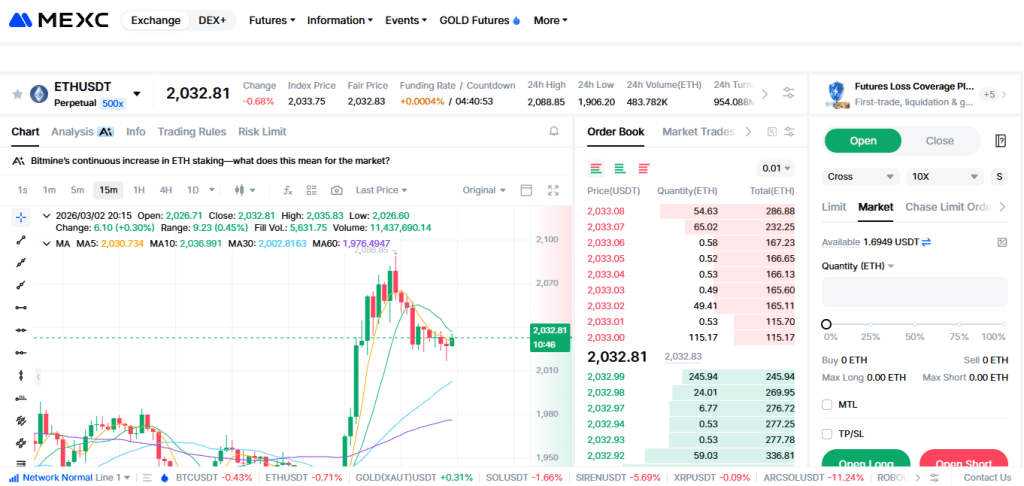Select the vertical arrow line tool

click(21, 375)
